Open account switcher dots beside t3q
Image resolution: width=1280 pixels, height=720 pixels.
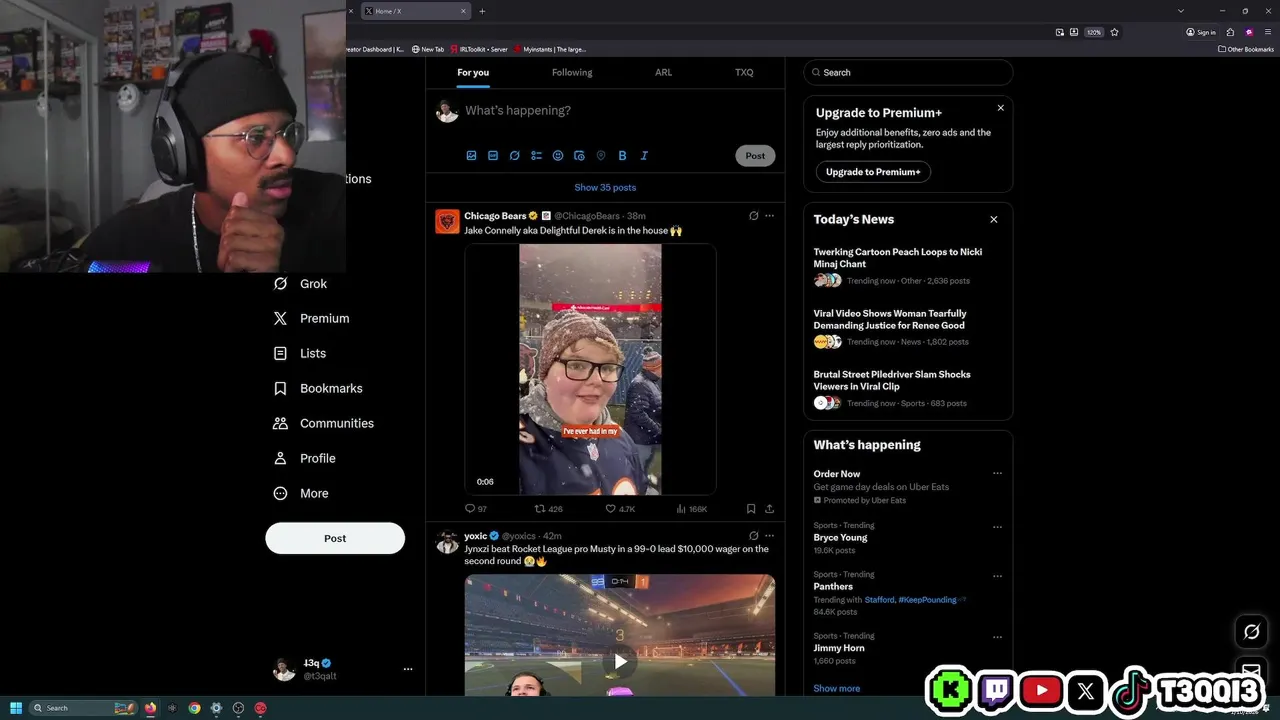[x=407, y=669]
